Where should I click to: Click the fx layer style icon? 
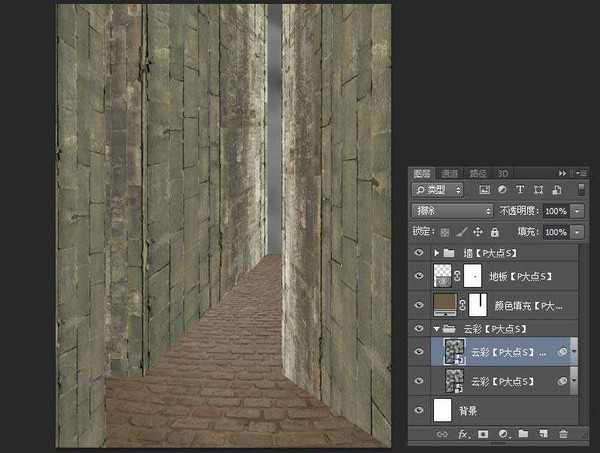click(464, 434)
